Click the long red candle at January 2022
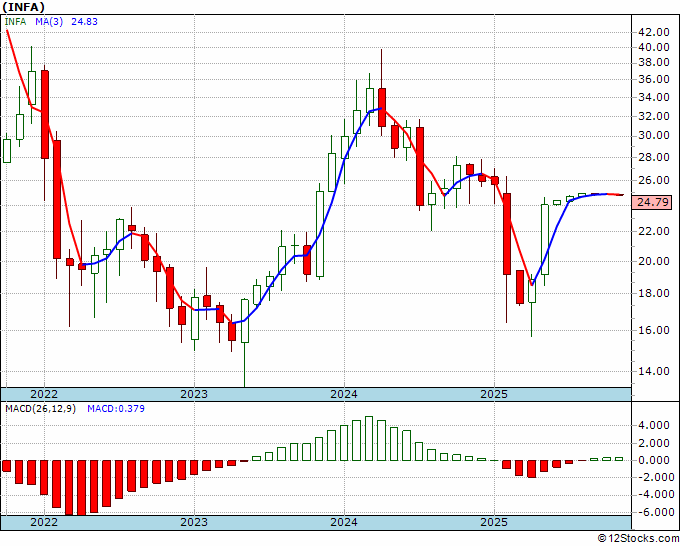Screen dimensions: 680x546 45,114
